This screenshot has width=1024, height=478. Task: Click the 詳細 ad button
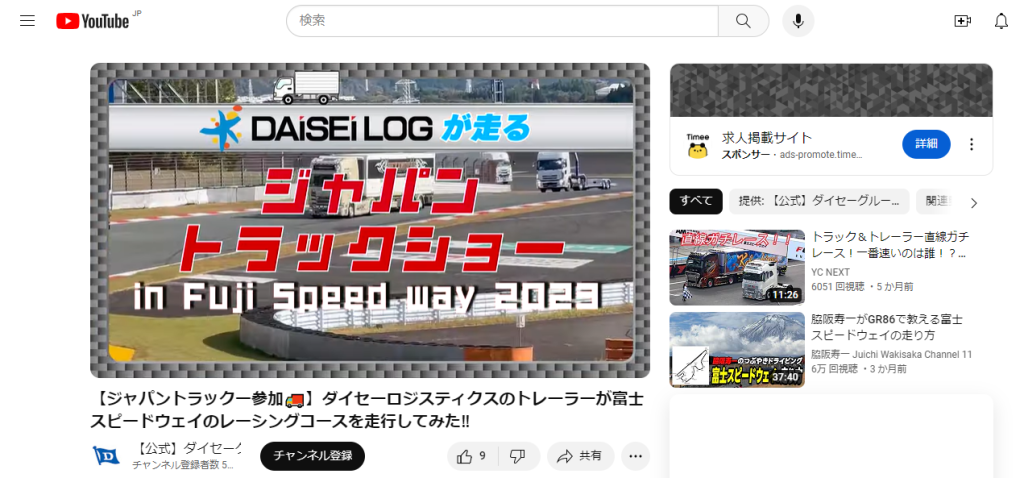click(926, 144)
